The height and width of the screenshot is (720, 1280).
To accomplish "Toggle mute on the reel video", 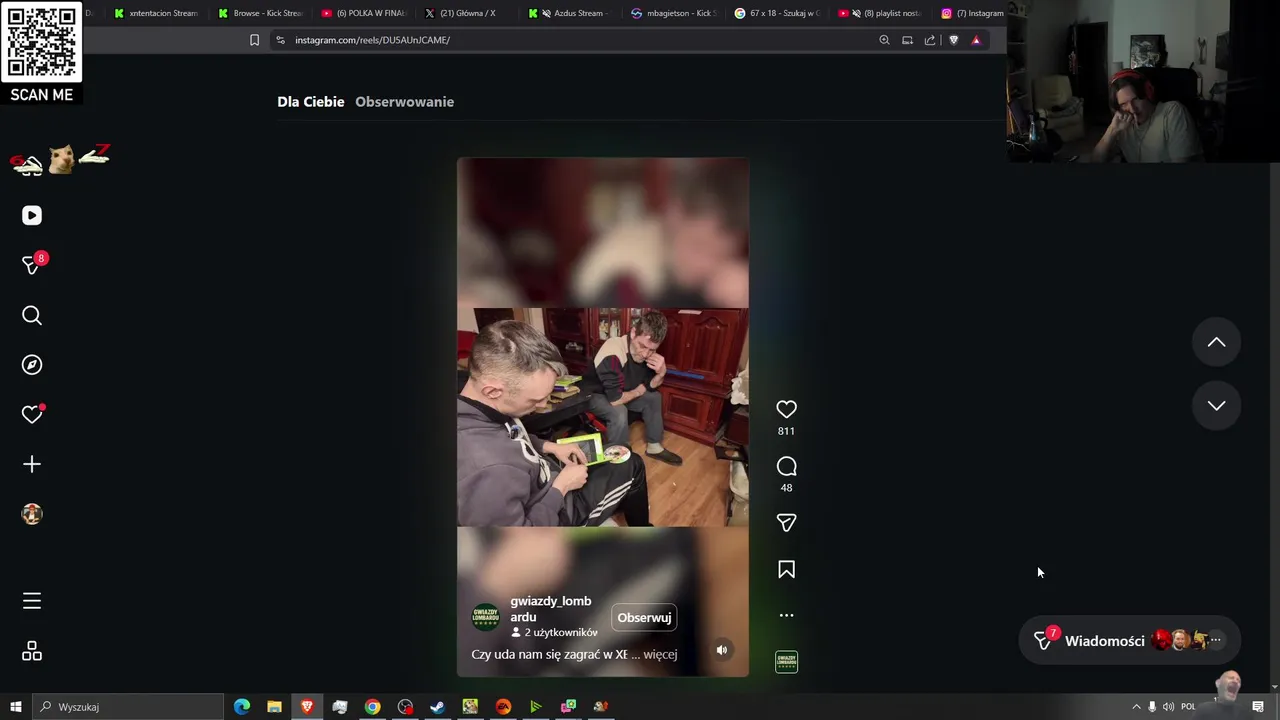I will [x=721, y=650].
